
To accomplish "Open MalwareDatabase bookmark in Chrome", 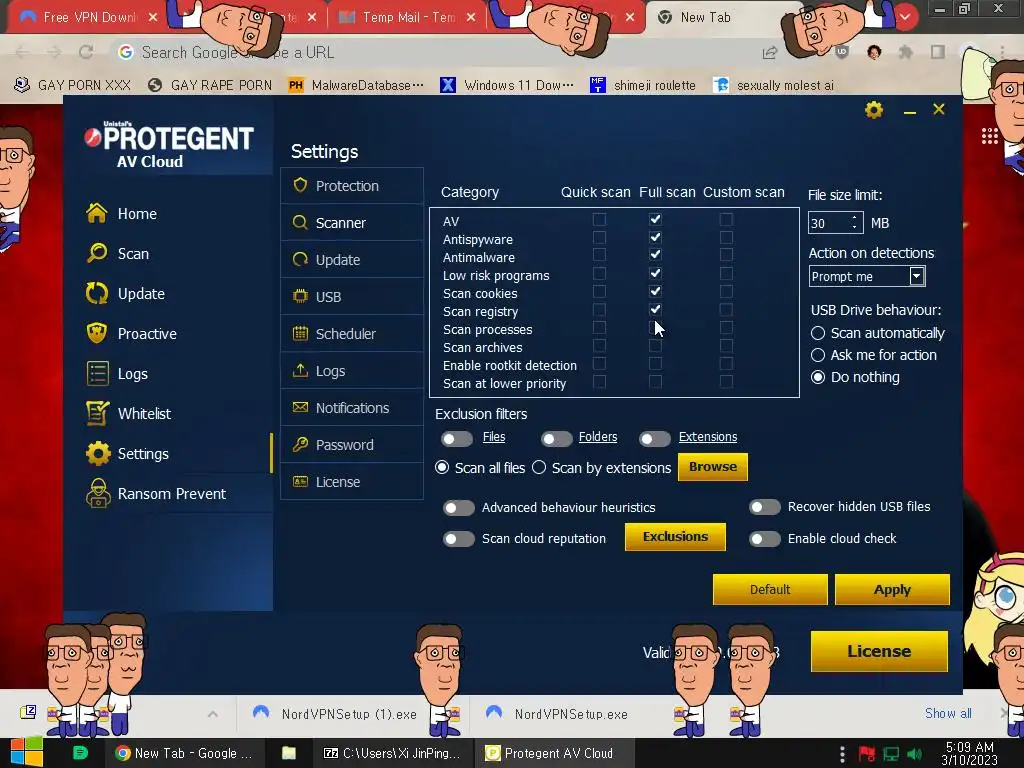I will (x=357, y=85).
